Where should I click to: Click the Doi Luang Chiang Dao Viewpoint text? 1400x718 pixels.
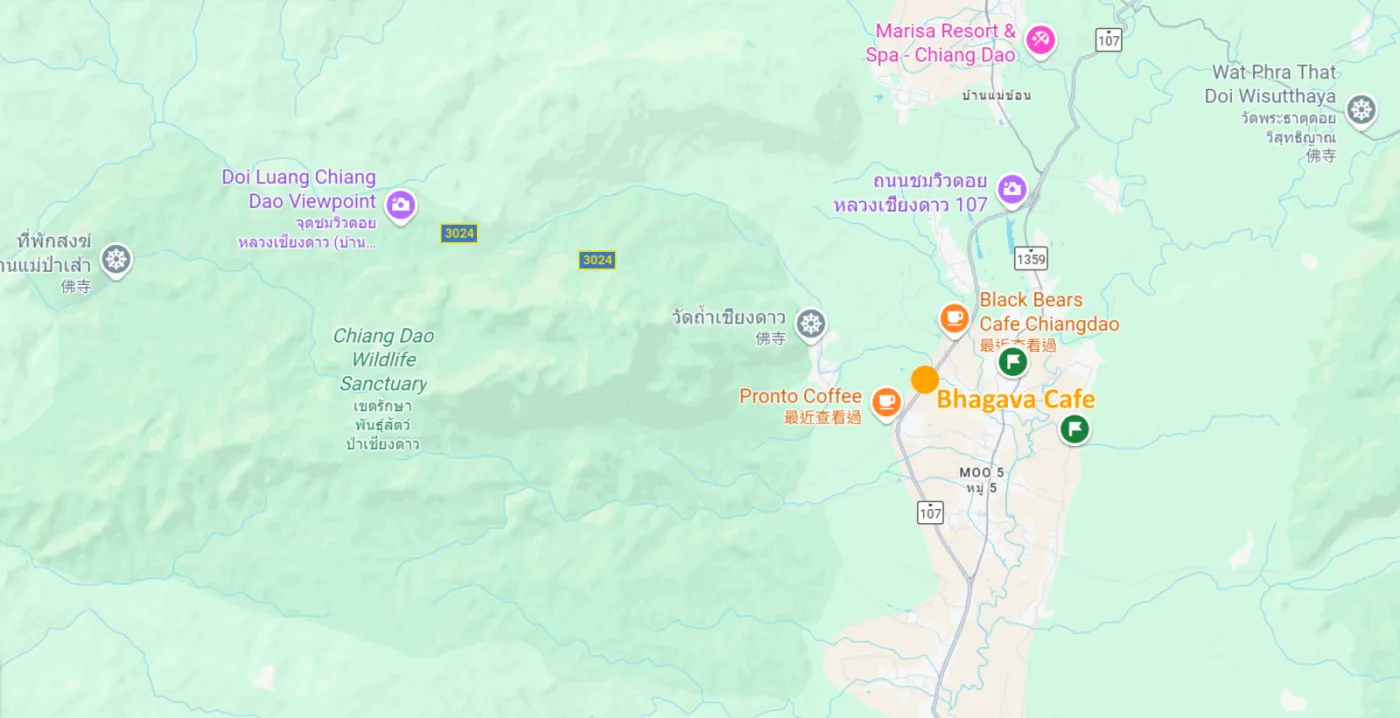point(299,189)
